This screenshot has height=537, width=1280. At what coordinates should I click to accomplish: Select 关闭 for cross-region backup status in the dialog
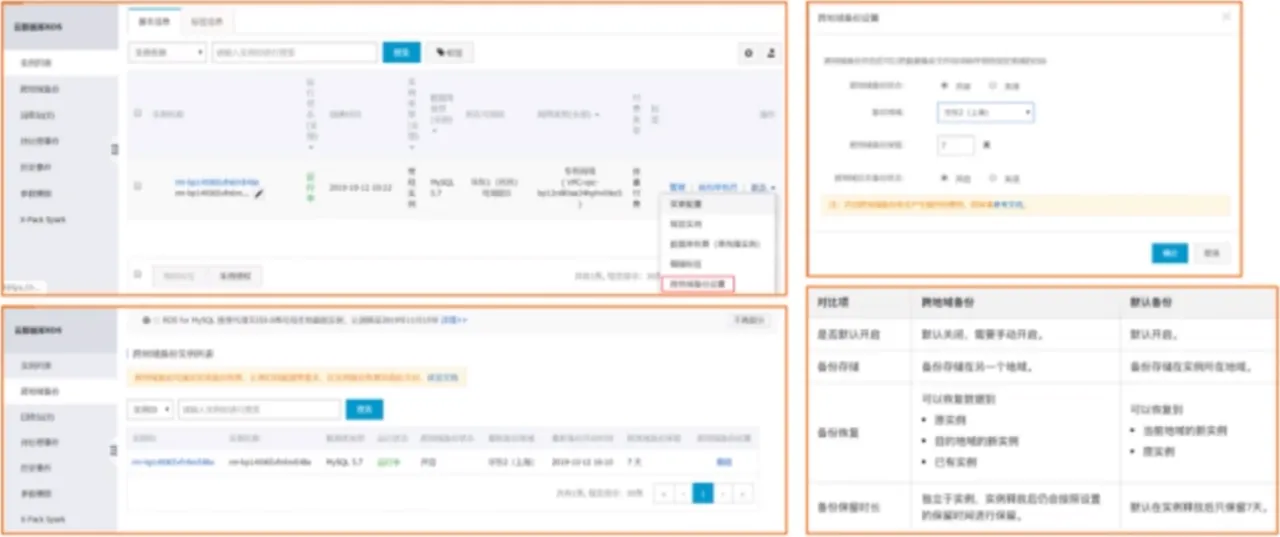click(993, 87)
